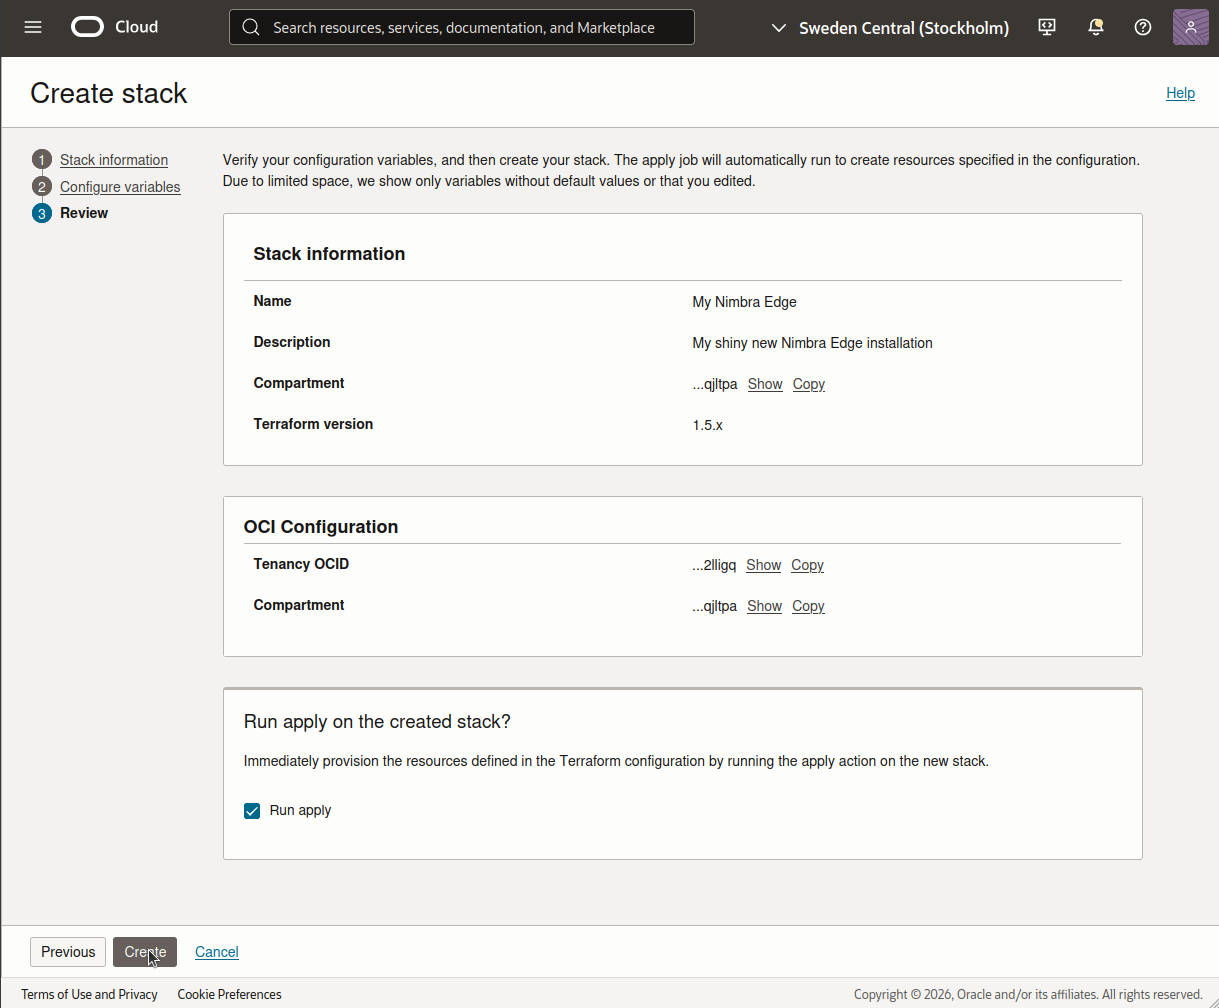Image resolution: width=1219 pixels, height=1008 pixels.
Task: Click the 'OCI Configuration' section heading
Action: (321, 527)
